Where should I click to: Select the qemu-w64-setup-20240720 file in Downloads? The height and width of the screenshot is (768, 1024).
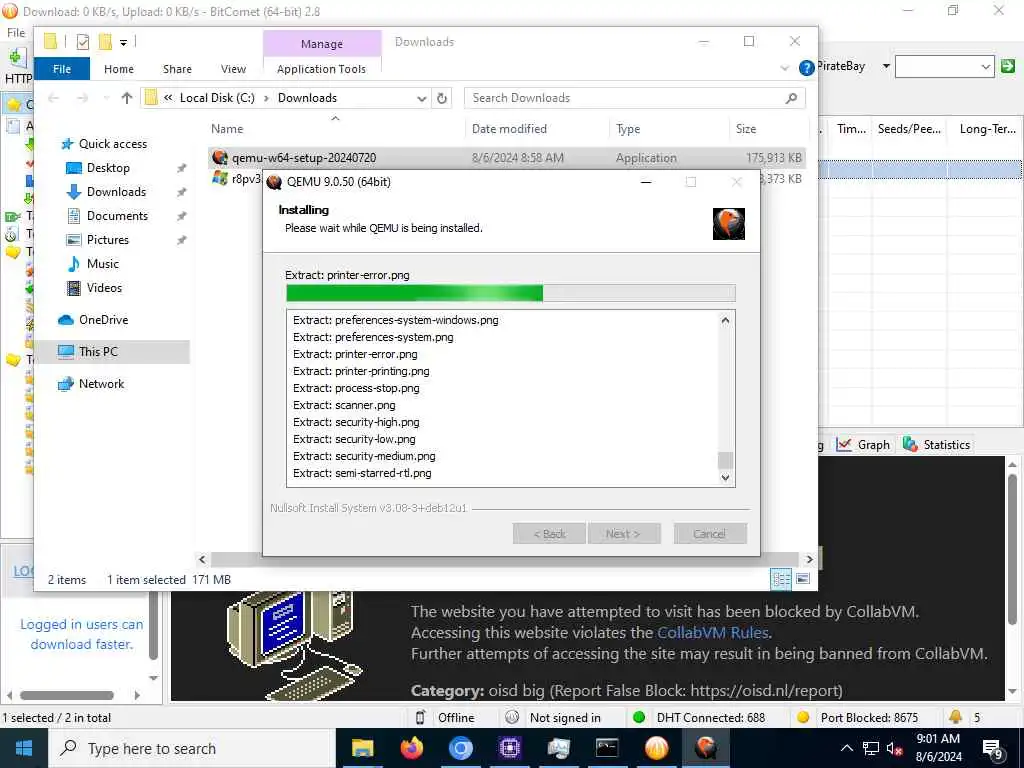tap(507, 157)
